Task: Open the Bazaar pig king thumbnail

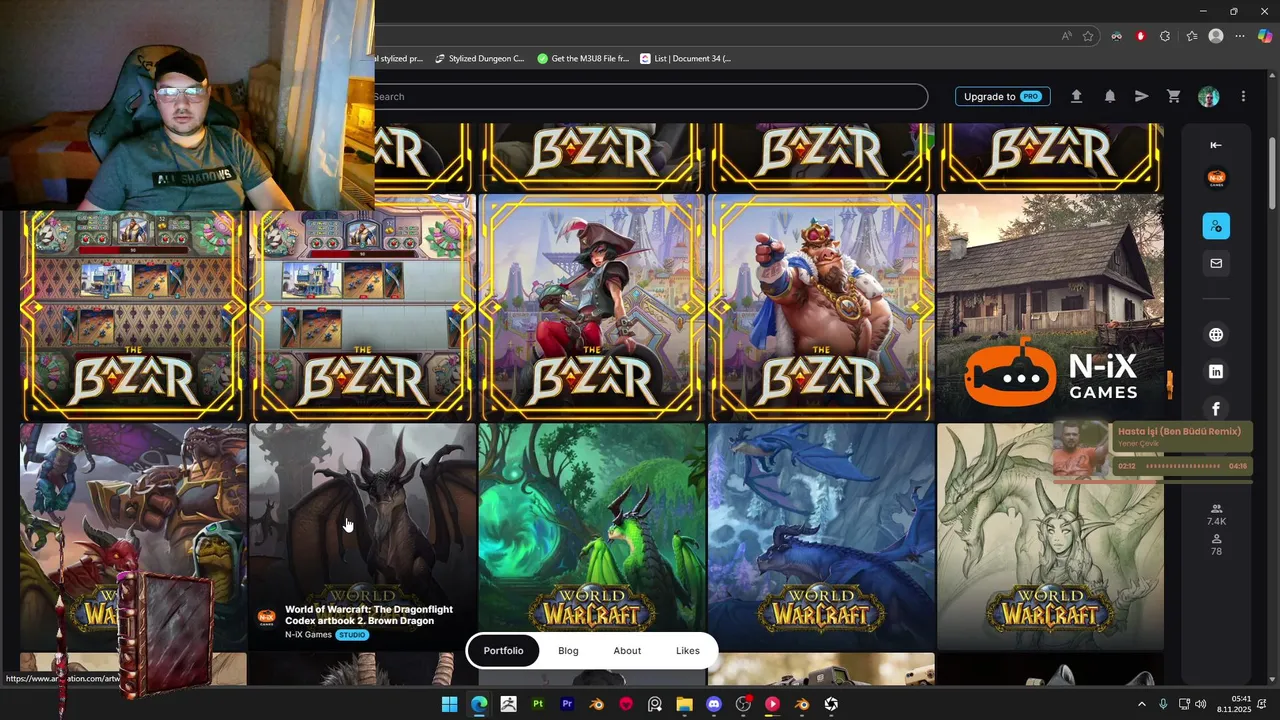Action: [x=821, y=307]
